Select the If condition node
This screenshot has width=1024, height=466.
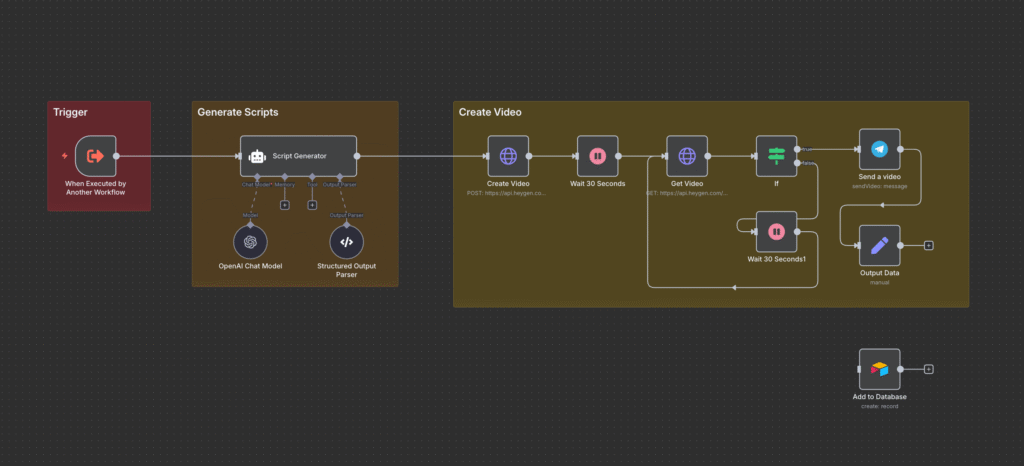click(776, 156)
